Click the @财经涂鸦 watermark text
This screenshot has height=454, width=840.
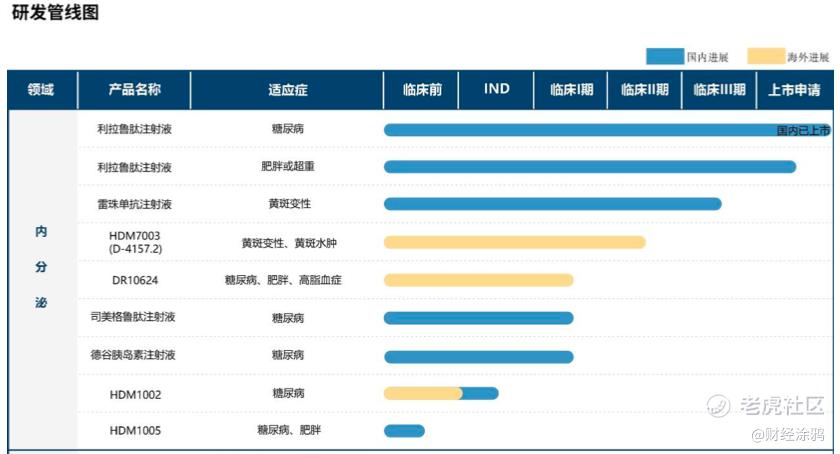tap(788, 434)
